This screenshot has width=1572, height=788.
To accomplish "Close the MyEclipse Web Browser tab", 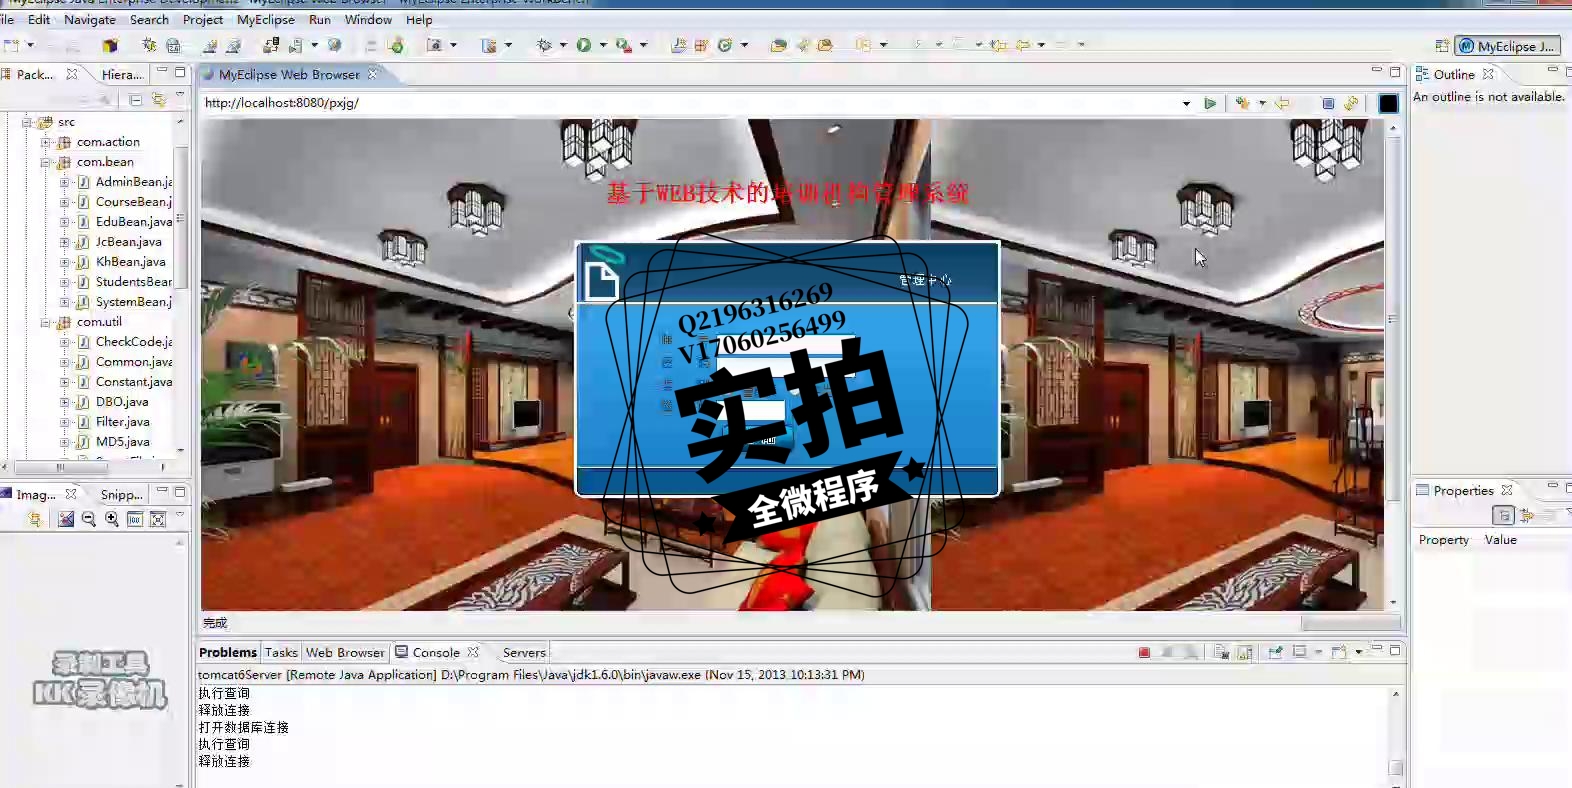I will point(372,74).
